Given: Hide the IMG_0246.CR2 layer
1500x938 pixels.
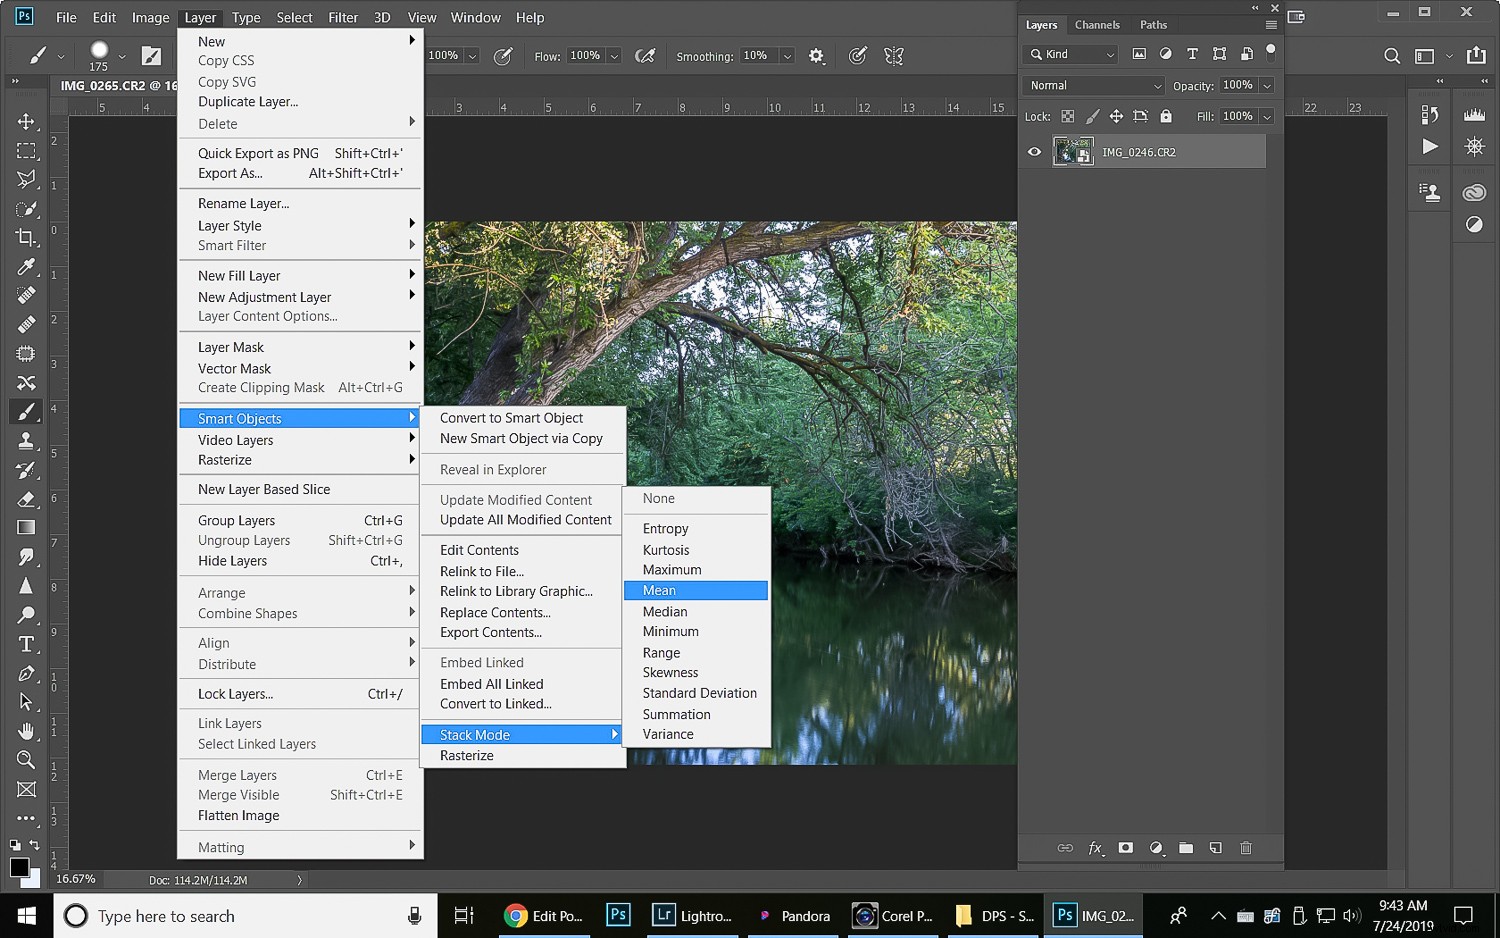Looking at the screenshot, I should (x=1034, y=152).
